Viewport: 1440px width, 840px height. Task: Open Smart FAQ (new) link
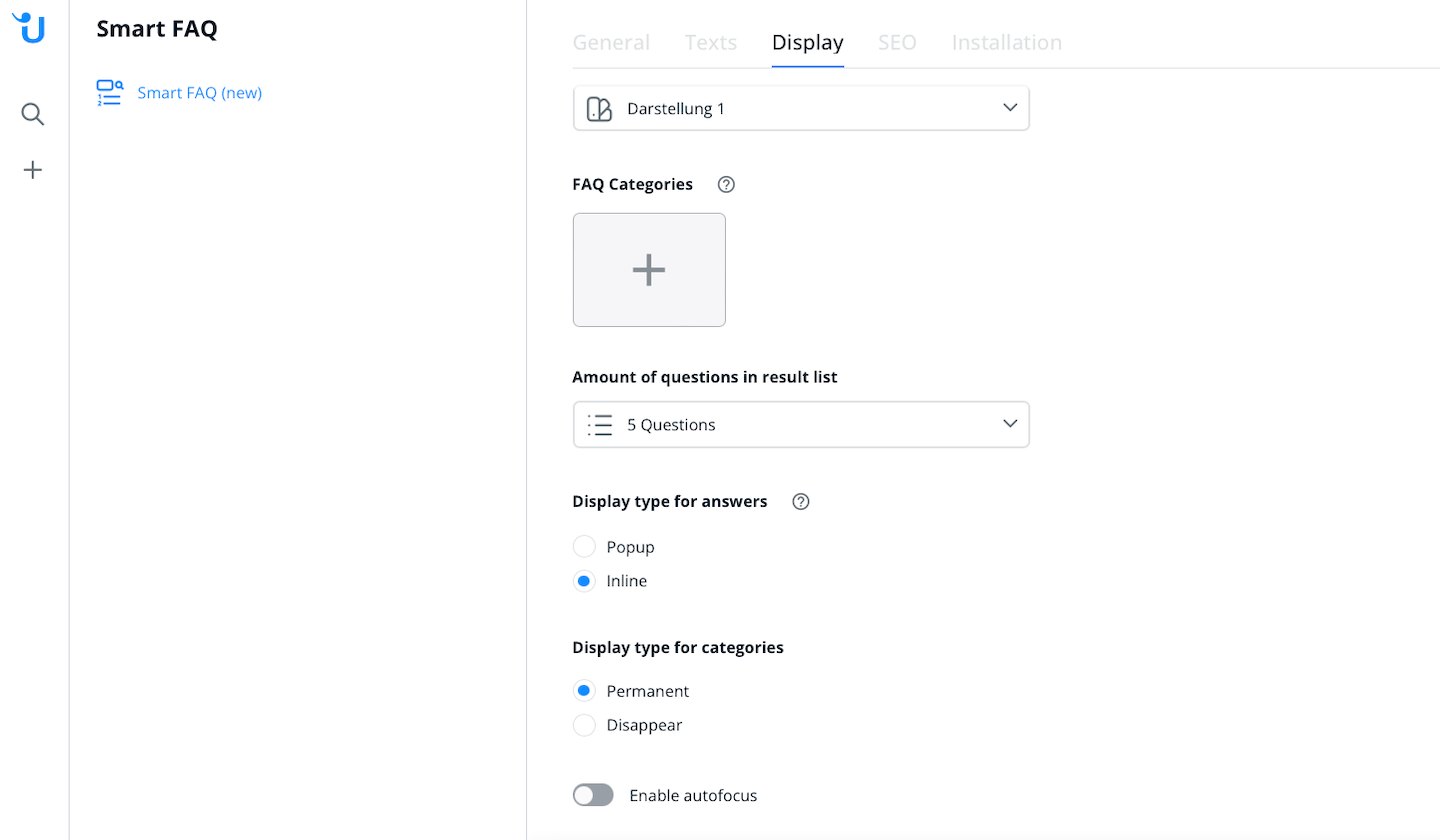[x=199, y=93]
